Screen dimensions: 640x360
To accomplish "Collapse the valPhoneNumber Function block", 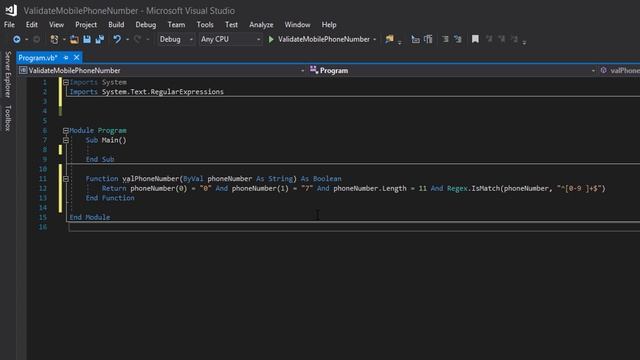I will [x=66, y=179].
